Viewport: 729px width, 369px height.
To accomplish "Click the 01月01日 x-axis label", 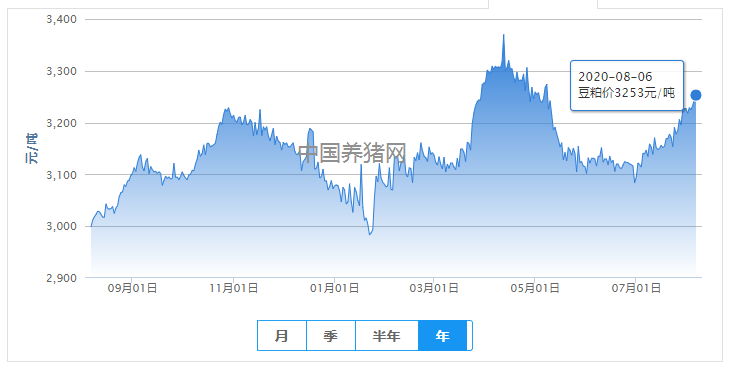I will 334,288.
